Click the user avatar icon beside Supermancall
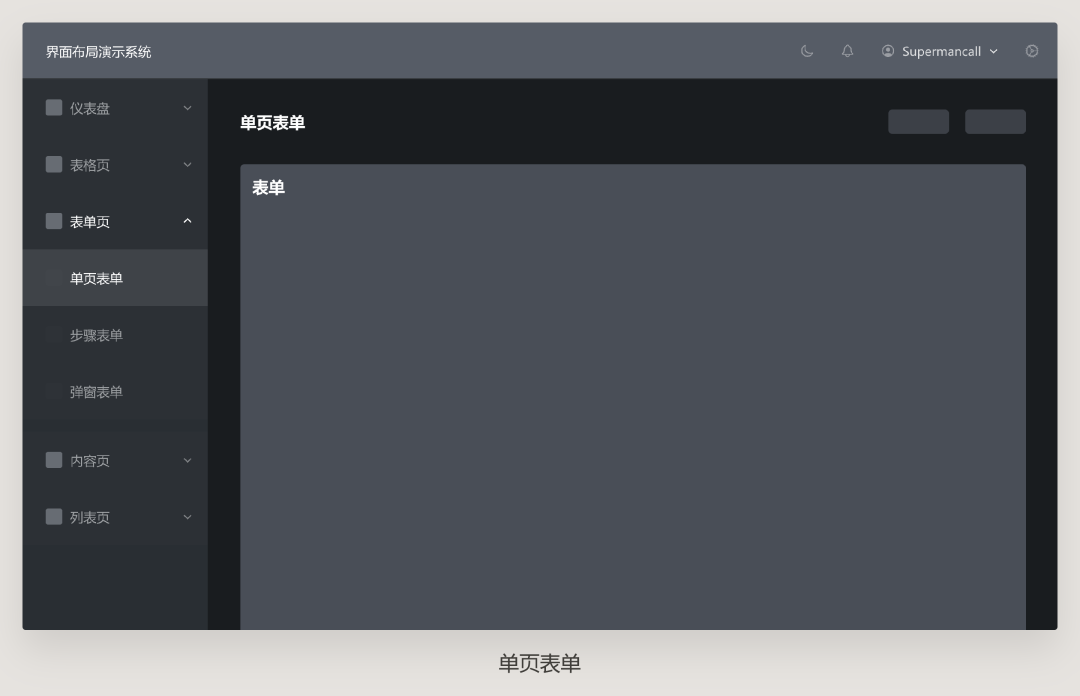This screenshot has width=1080, height=696. click(x=888, y=51)
